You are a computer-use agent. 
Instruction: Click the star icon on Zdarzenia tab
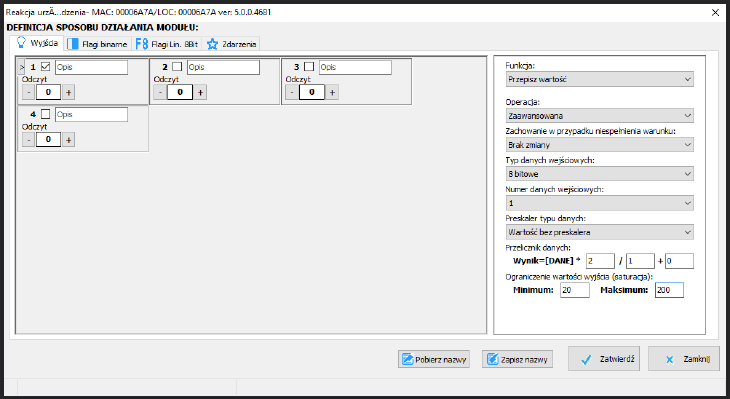tap(212, 44)
